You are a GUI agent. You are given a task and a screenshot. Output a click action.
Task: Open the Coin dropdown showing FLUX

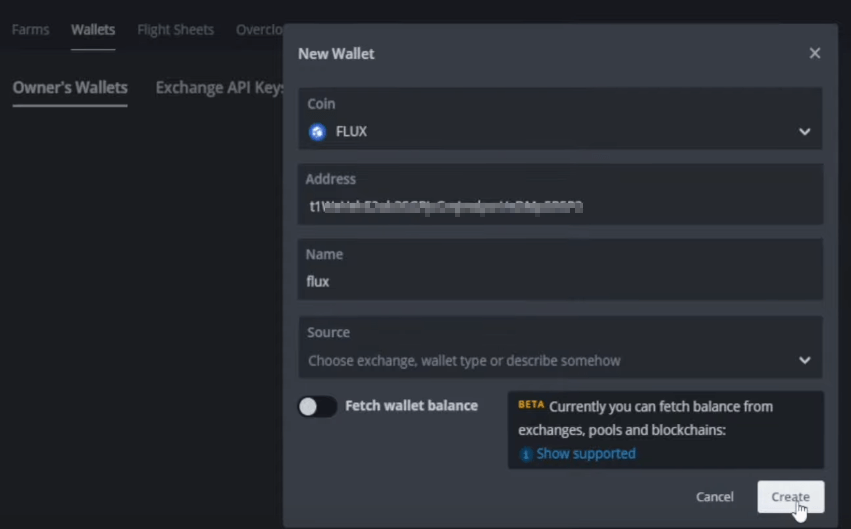pos(560,118)
